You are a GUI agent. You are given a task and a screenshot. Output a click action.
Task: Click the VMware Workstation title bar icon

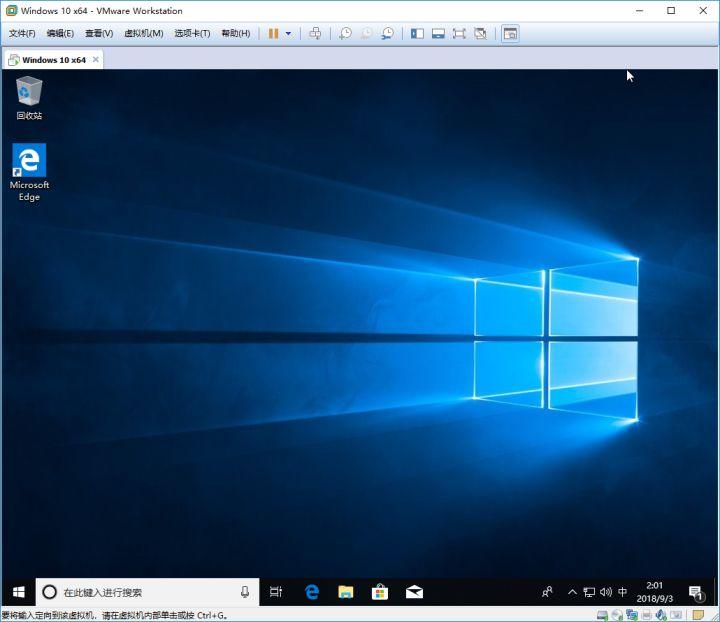pyautogui.click(x=11, y=11)
